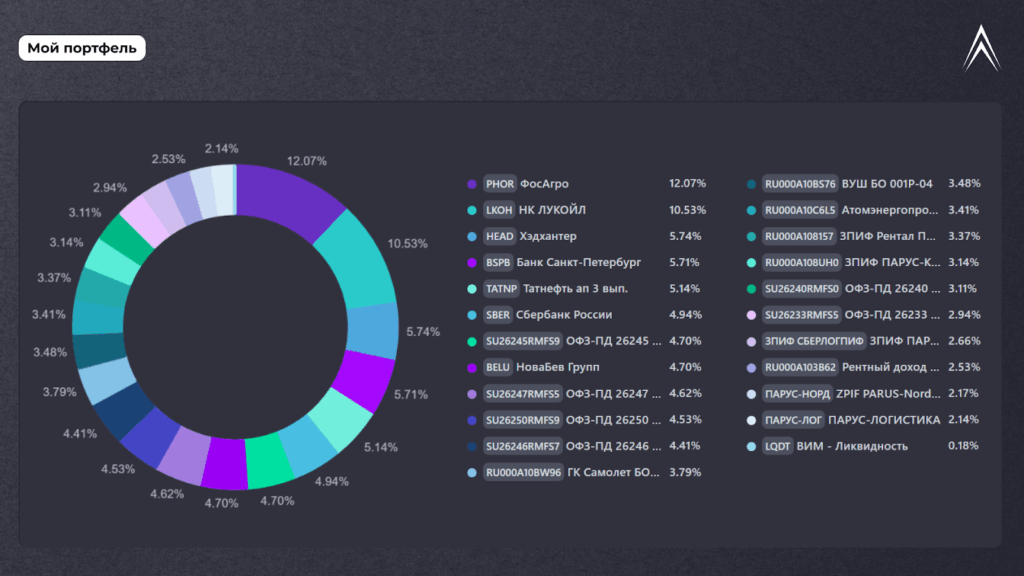Image resolution: width=1024 pixels, height=576 pixels.
Task: Click the SU26233RMFS5 ticker badge
Action: tap(801, 314)
